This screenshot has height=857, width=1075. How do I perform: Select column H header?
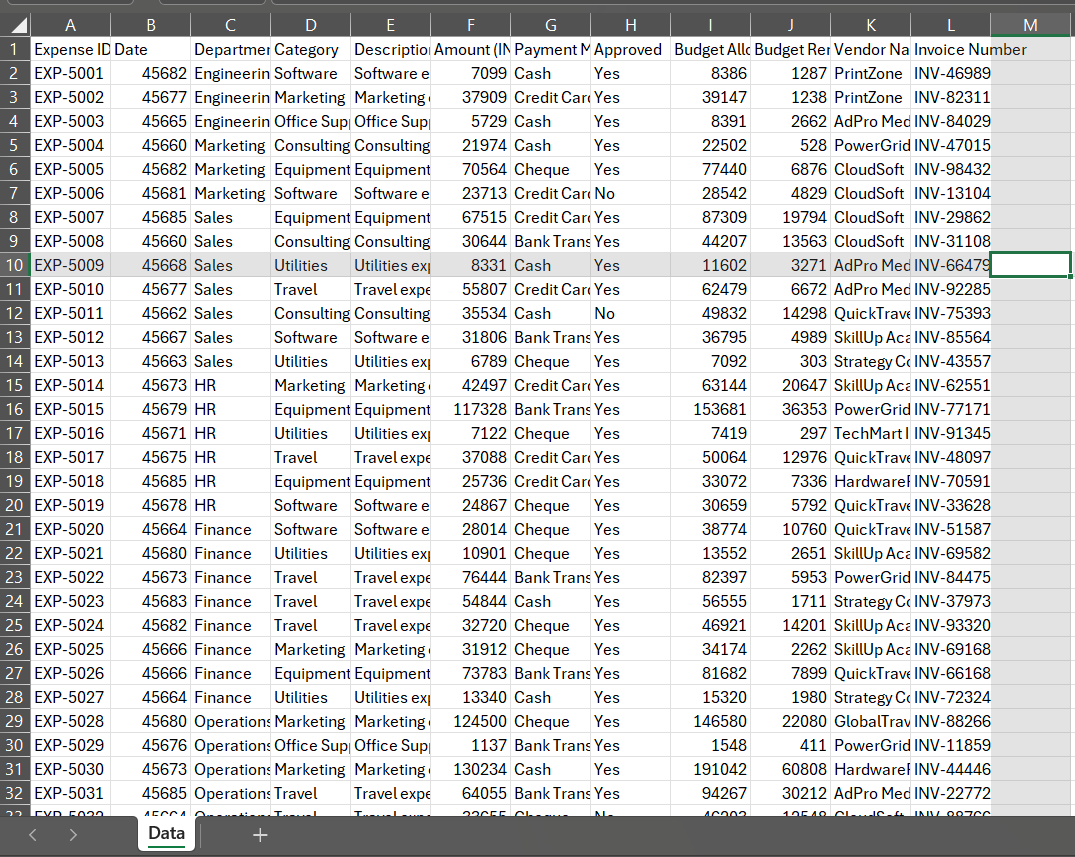point(631,25)
